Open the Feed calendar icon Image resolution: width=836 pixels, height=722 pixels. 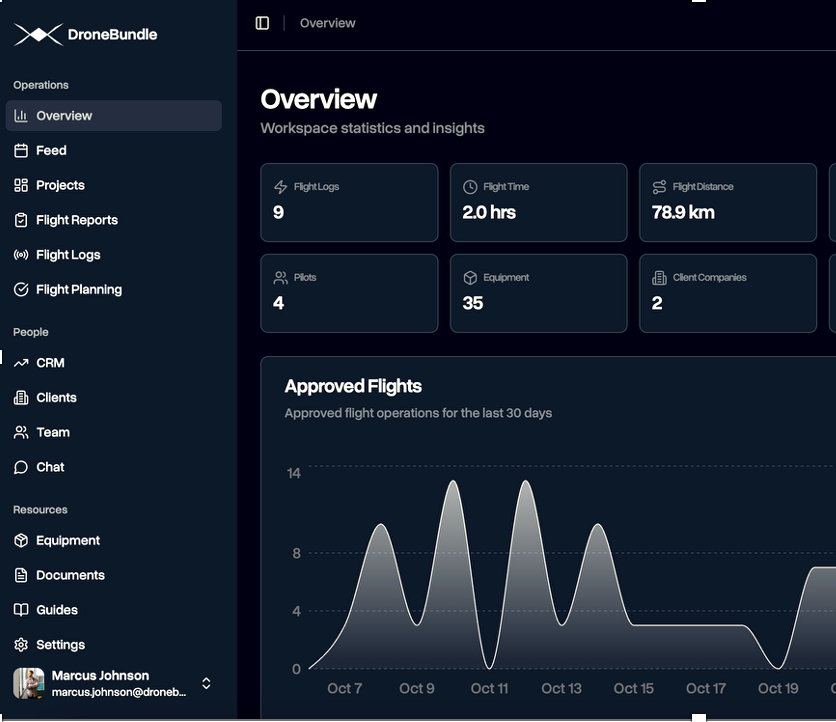[21, 150]
